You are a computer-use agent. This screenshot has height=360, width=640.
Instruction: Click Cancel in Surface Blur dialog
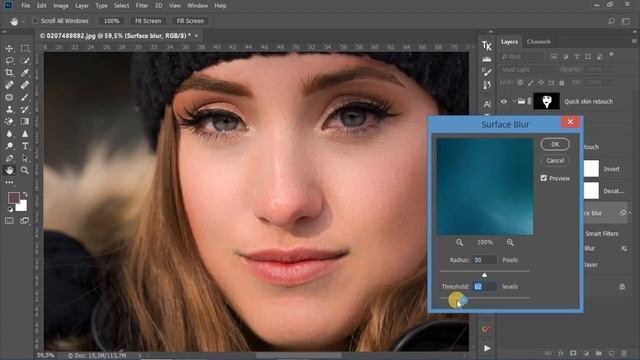click(x=555, y=160)
